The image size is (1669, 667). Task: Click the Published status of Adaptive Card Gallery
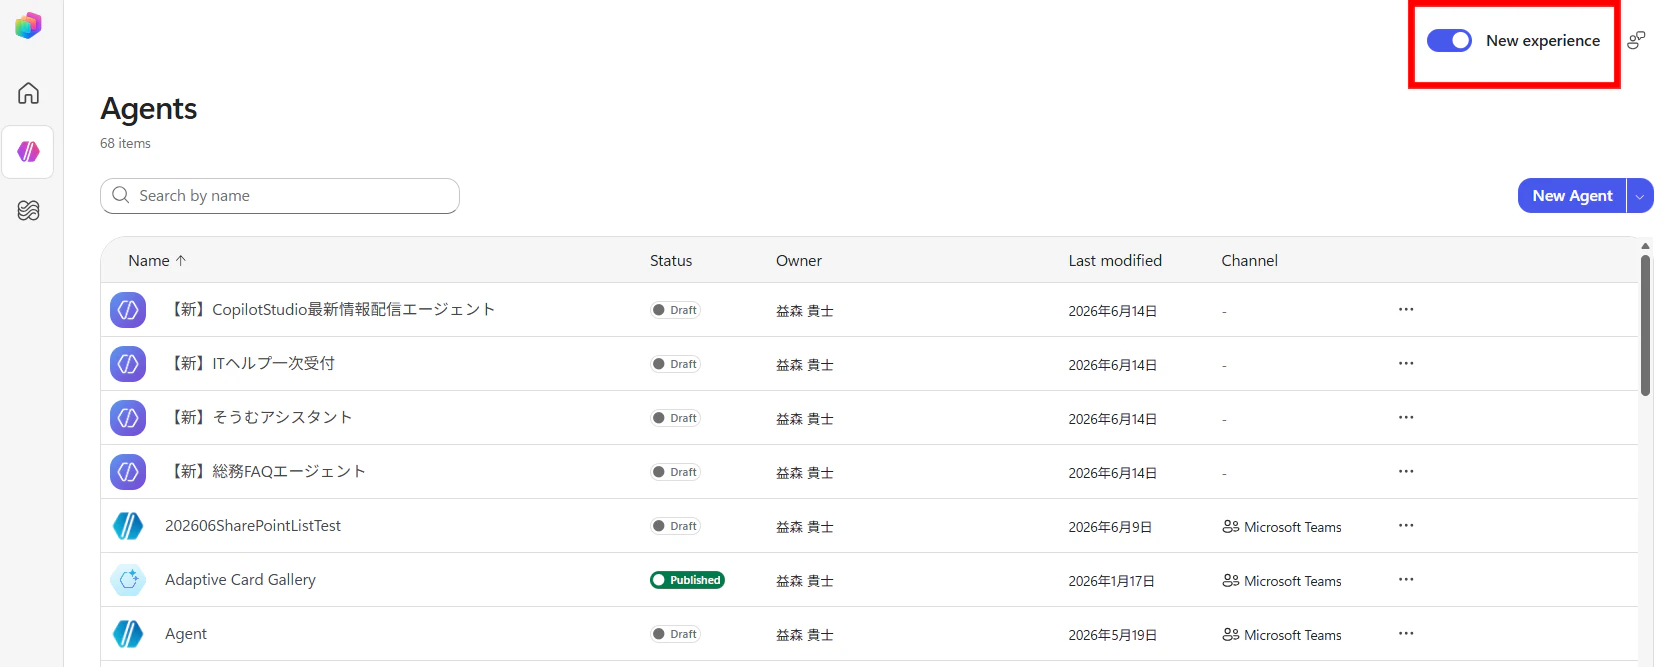(687, 580)
